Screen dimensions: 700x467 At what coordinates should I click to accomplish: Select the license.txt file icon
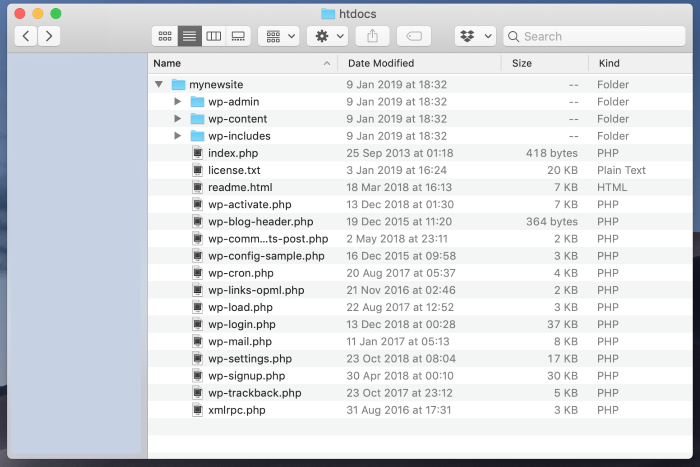[x=197, y=170]
